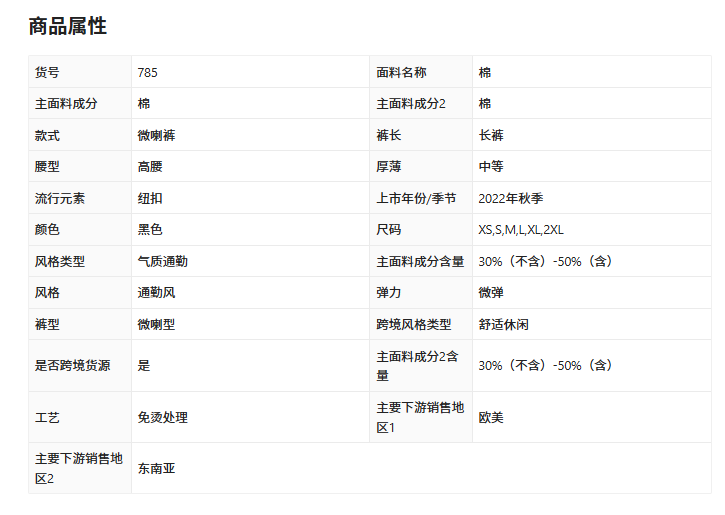Image resolution: width=725 pixels, height=515 pixels.
Task: Select the 纽扣 popular element value
Action: tap(150, 198)
